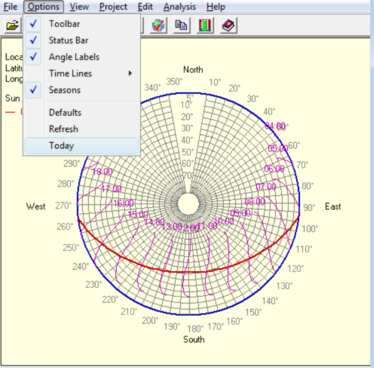This screenshot has height=368, width=374.
Task: Click the 08:00 time line label
Action: click(255, 202)
